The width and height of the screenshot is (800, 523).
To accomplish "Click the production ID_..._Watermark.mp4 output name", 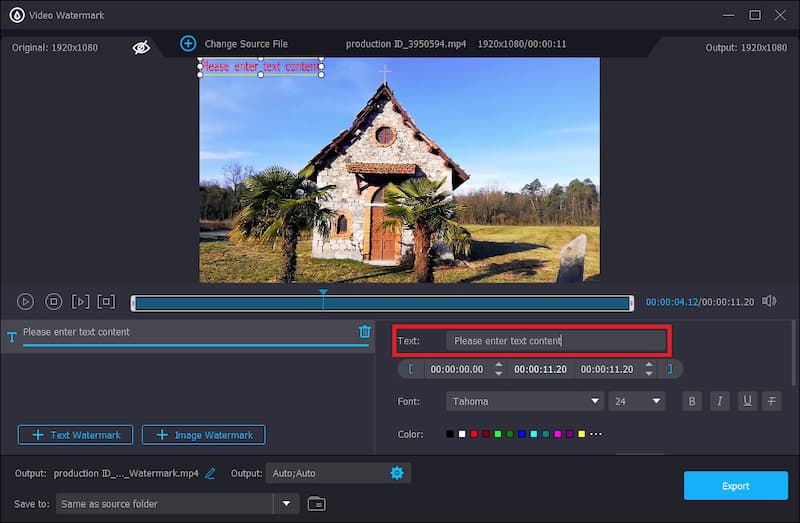I will pyautogui.click(x=126, y=474).
